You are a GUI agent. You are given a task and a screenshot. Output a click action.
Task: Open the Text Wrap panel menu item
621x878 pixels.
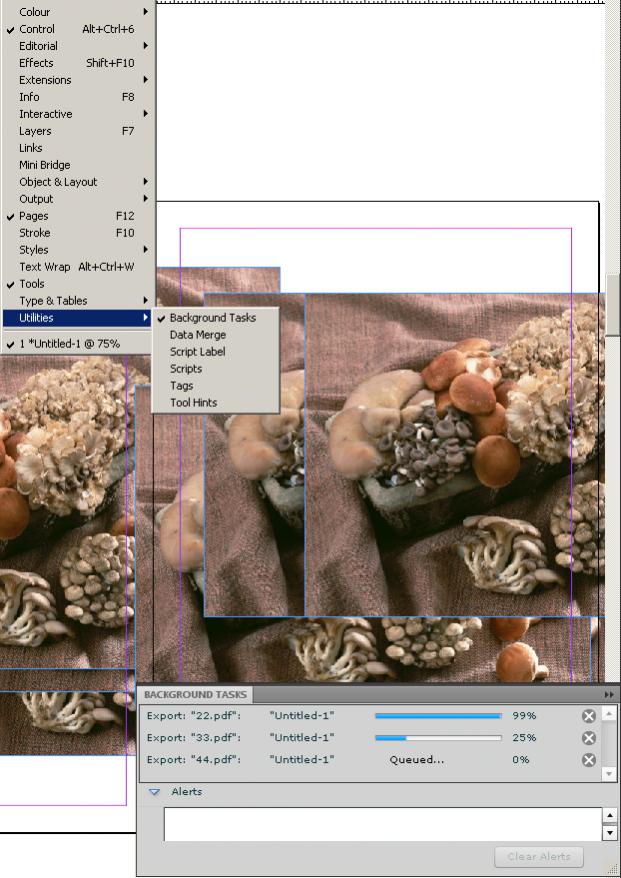point(77,267)
